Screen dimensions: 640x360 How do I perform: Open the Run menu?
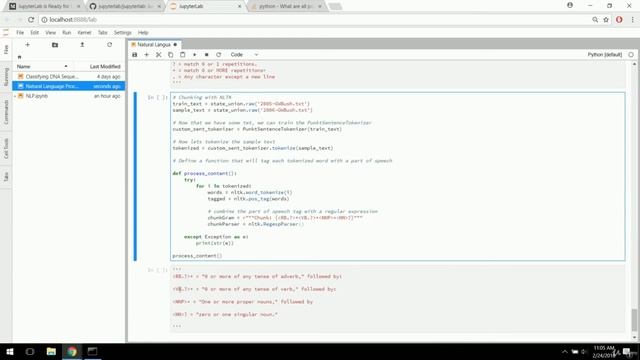tap(67, 33)
